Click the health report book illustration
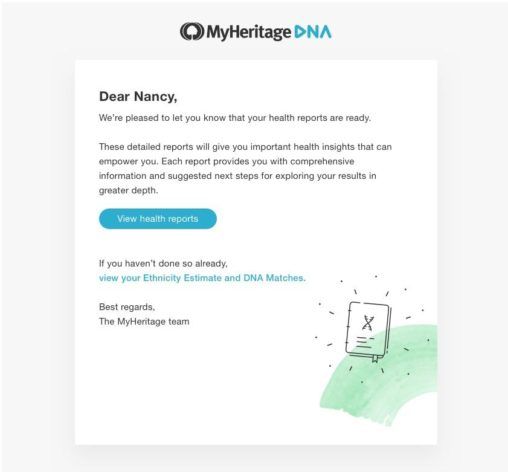The height and width of the screenshot is (472, 508). [368, 331]
